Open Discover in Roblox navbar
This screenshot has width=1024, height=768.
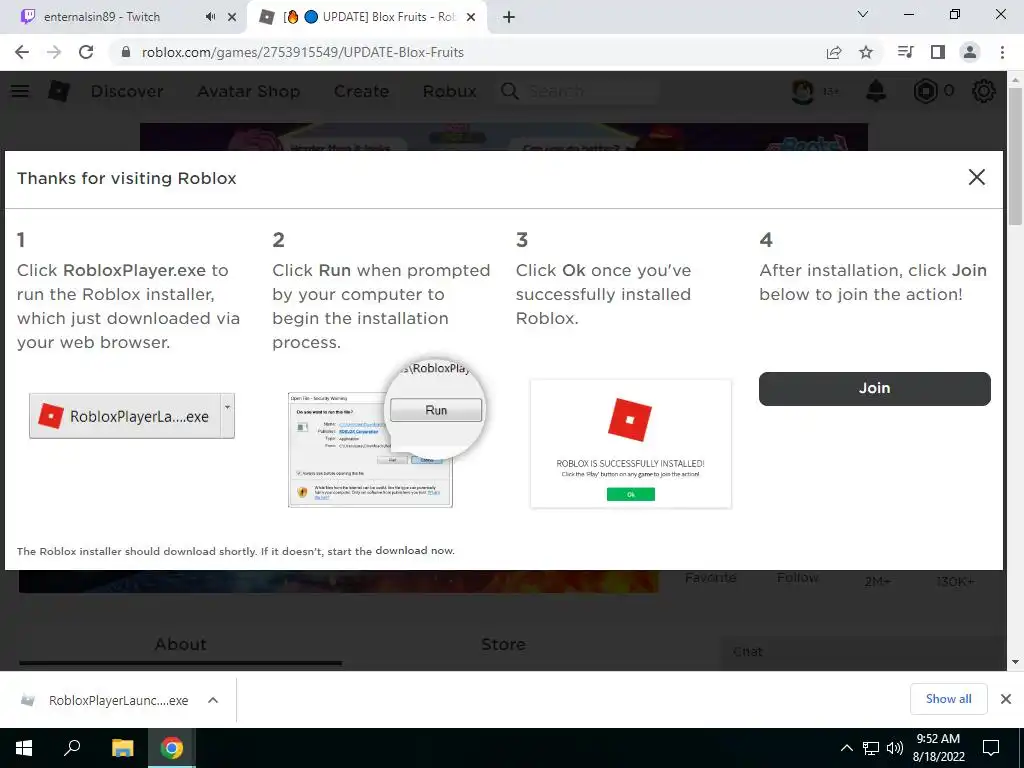(x=127, y=91)
